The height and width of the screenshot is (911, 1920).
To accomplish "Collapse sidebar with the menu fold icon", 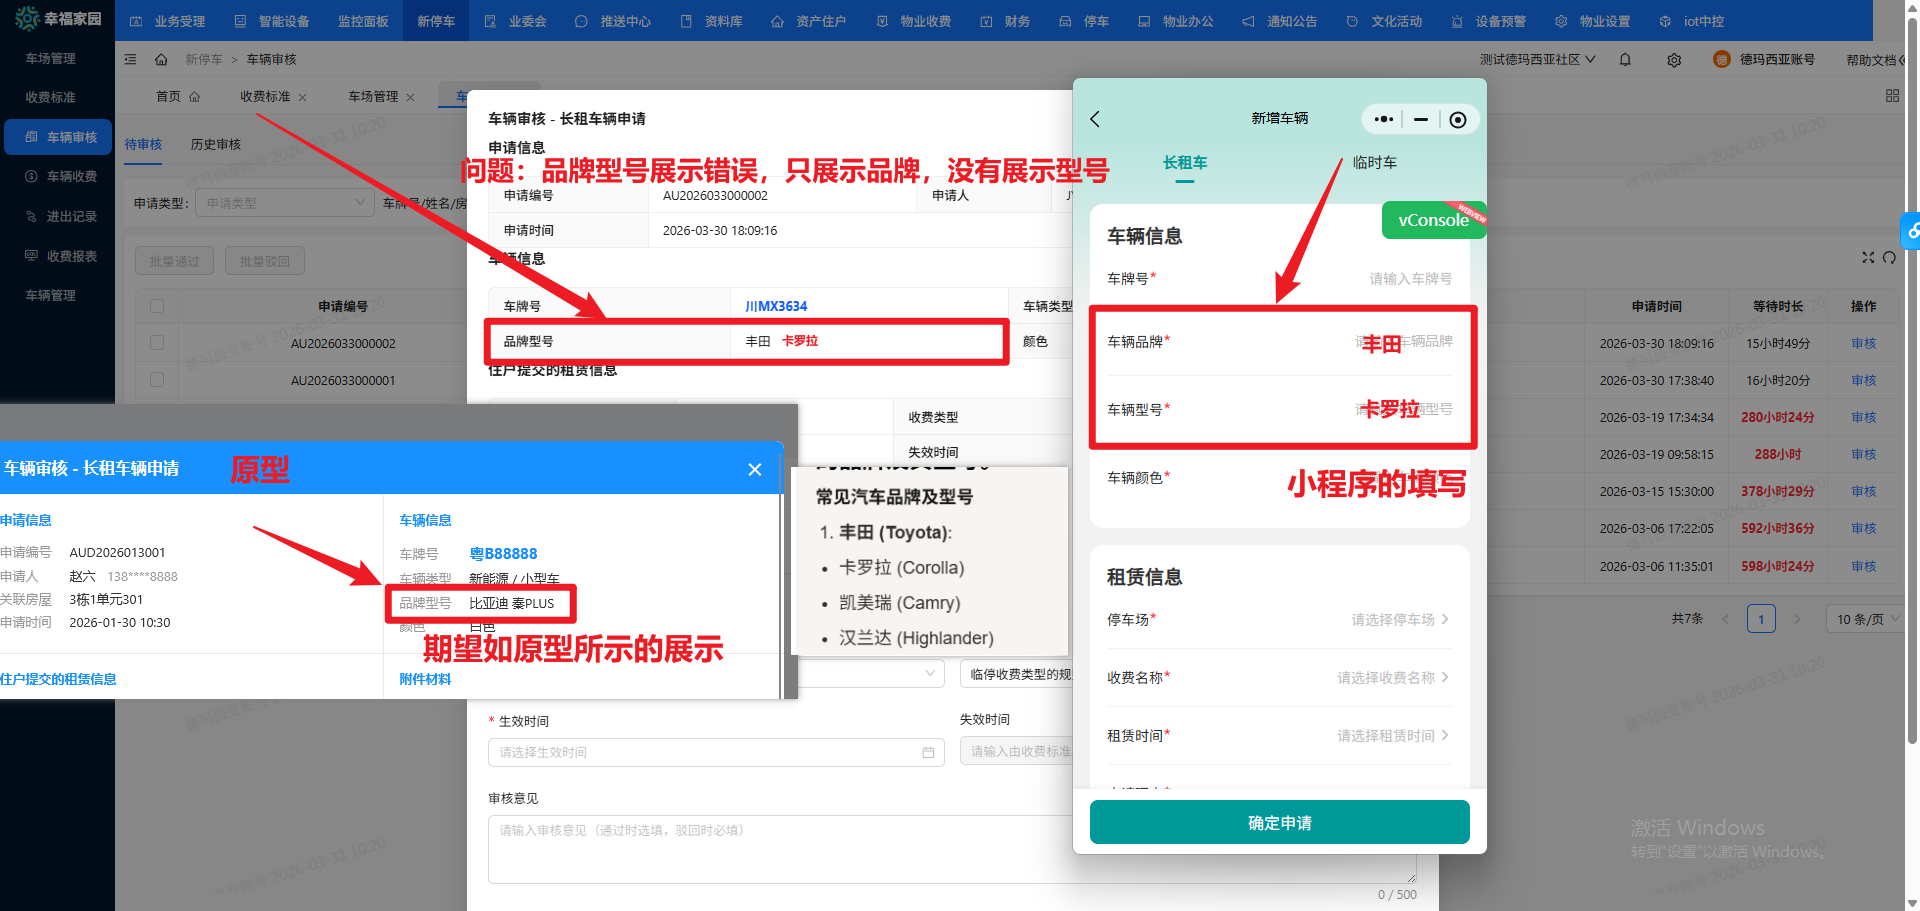I will pyautogui.click(x=130, y=60).
